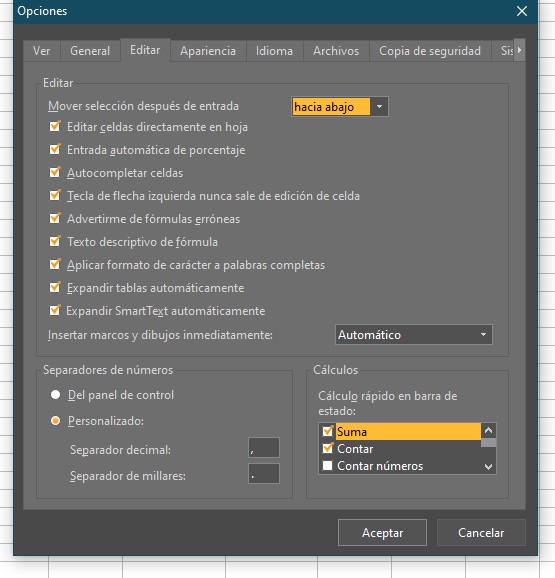Click the 'Separador decimal' input field

click(264, 448)
